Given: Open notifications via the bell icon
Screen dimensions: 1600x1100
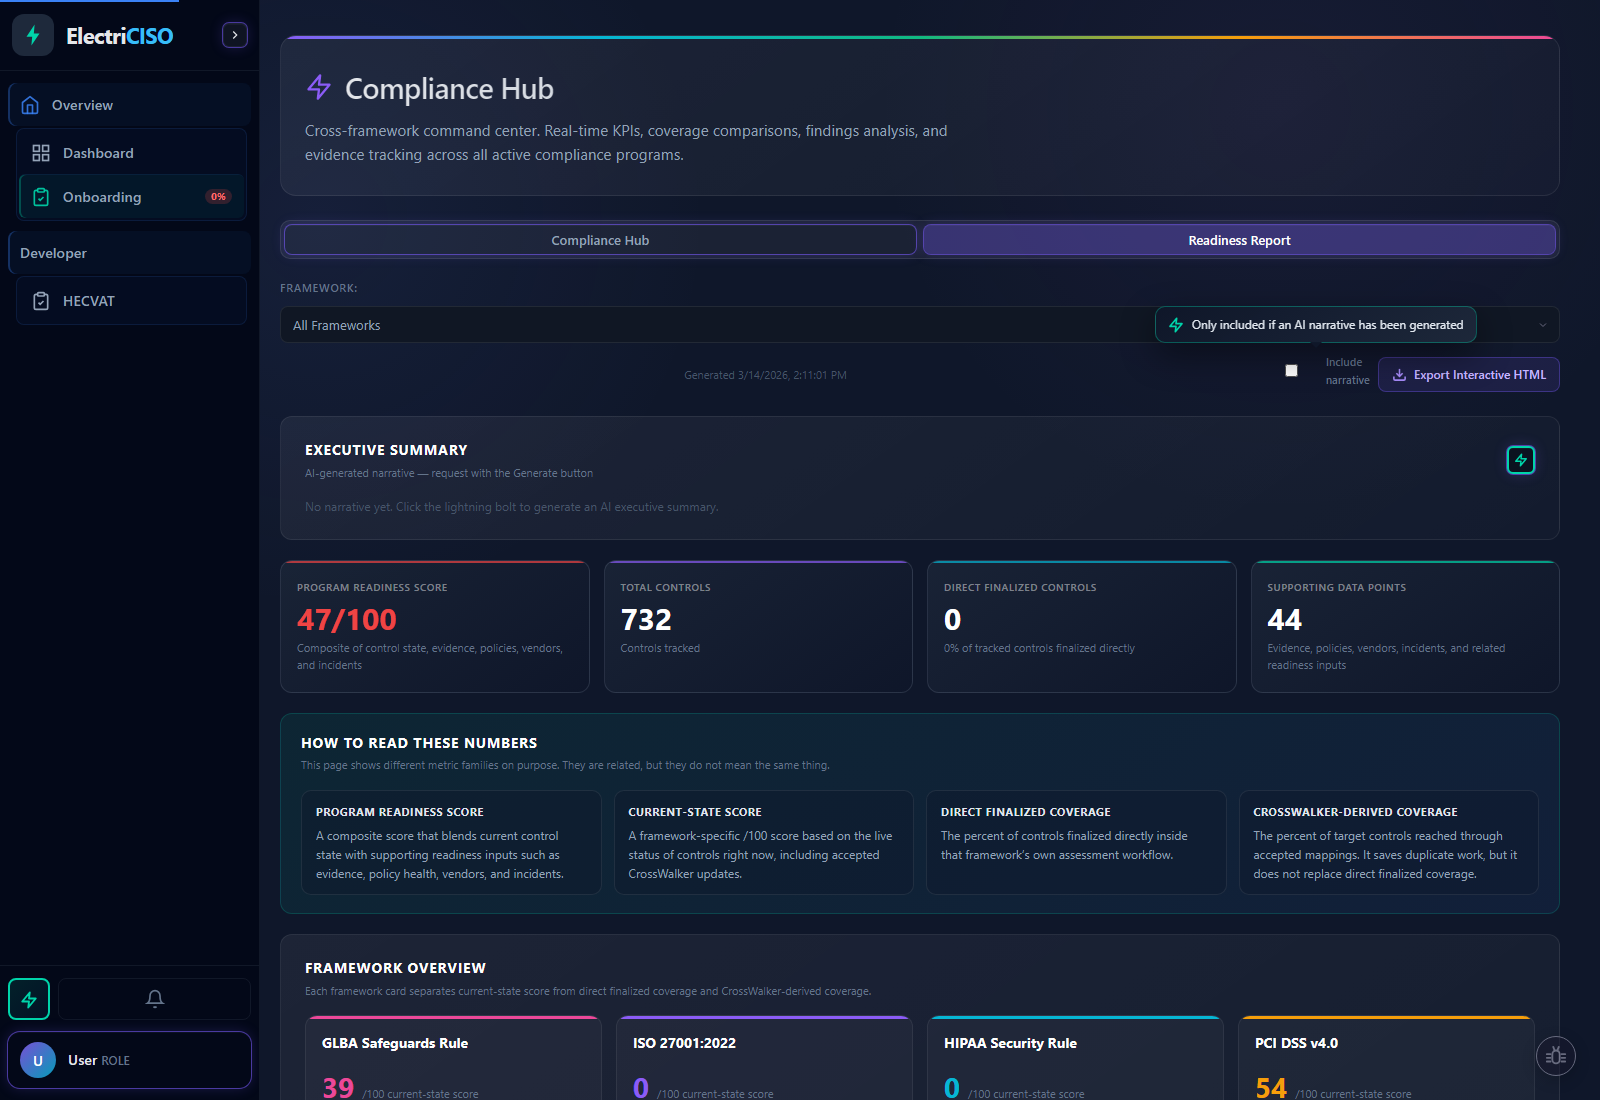Looking at the screenshot, I should 155,998.
